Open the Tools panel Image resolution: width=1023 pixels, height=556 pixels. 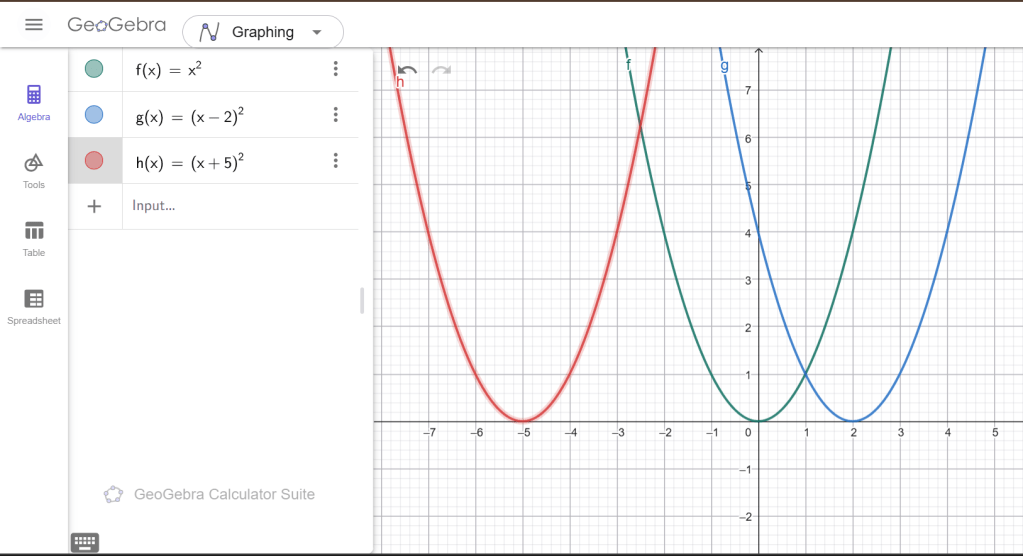tap(34, 170)
